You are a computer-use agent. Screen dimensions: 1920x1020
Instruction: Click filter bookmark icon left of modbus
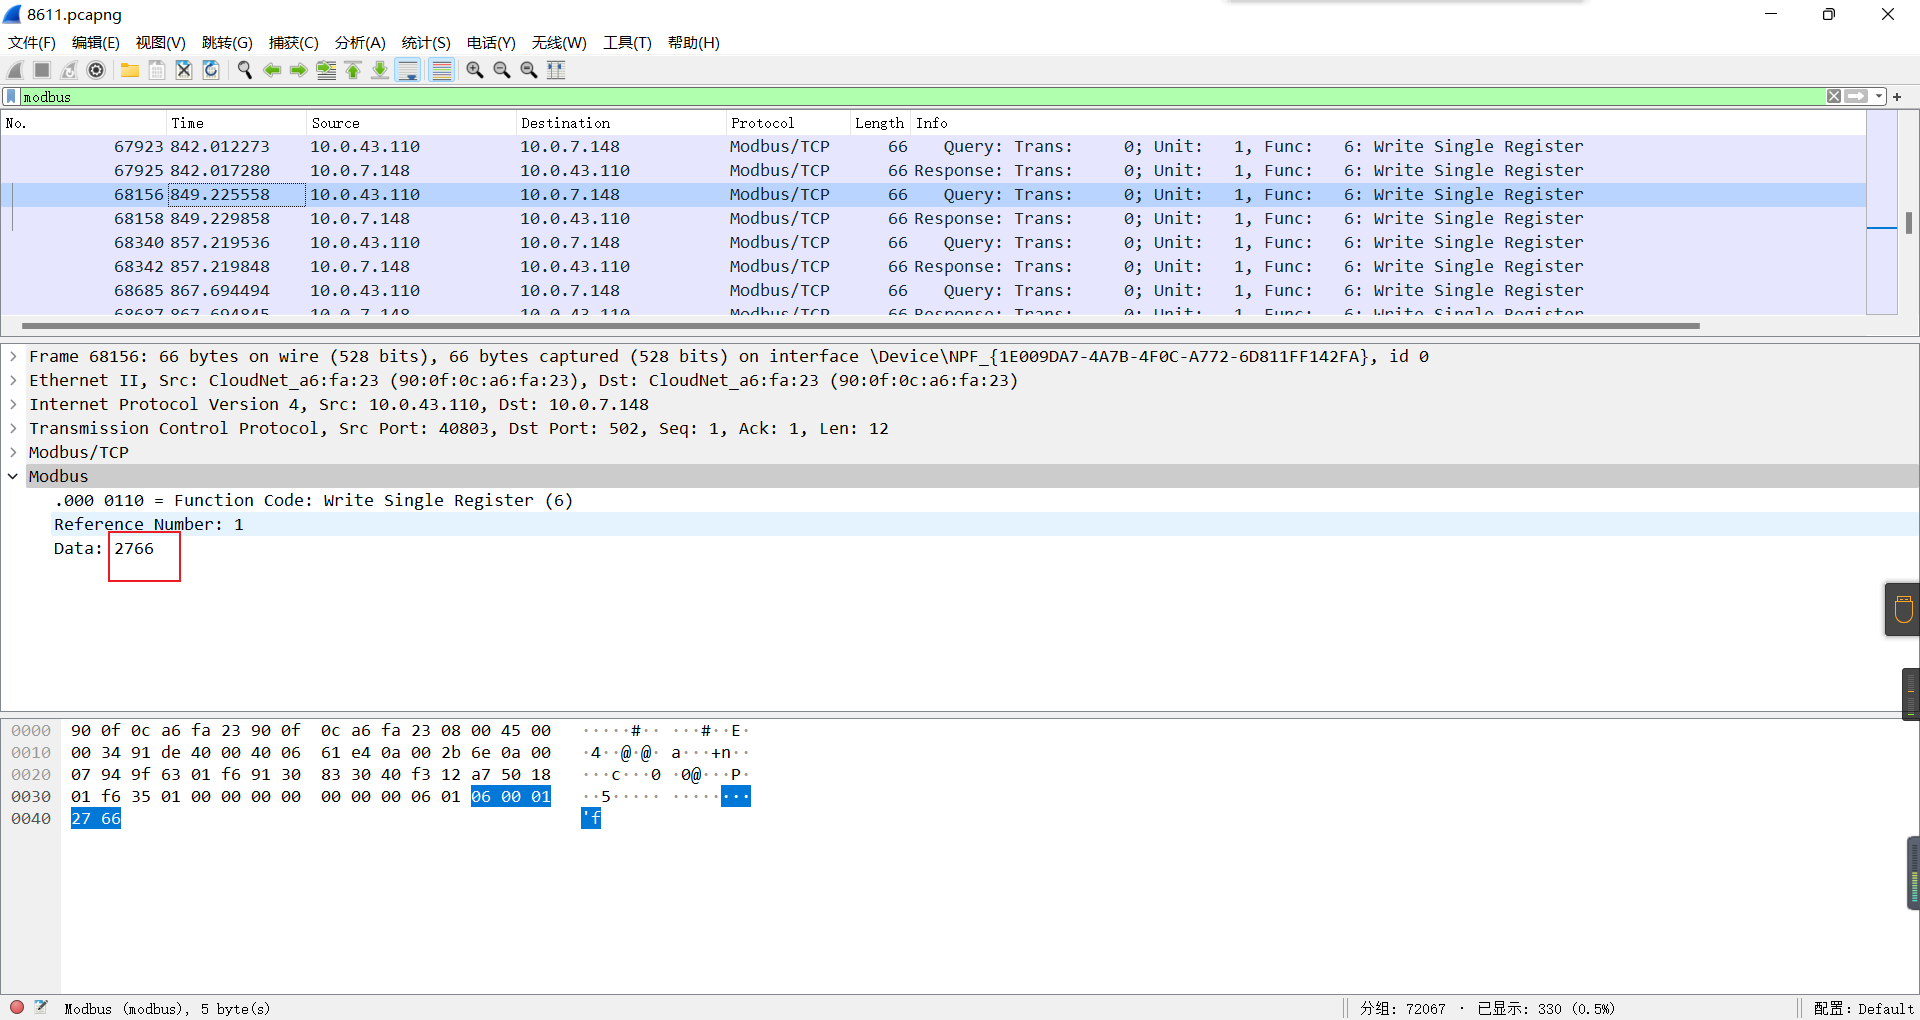tap(11, 97)
